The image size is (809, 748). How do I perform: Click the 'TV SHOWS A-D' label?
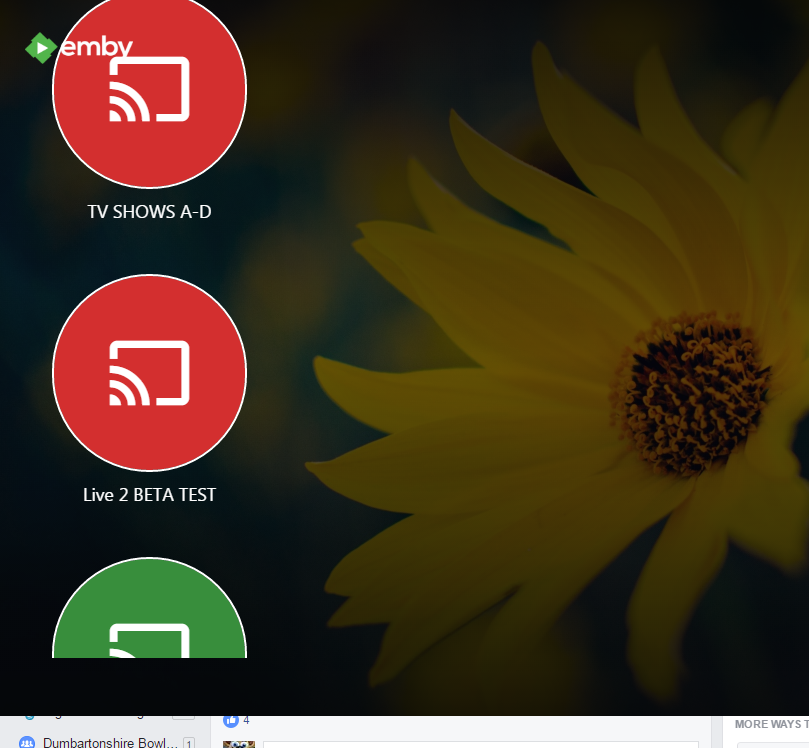tap(150, 212)
